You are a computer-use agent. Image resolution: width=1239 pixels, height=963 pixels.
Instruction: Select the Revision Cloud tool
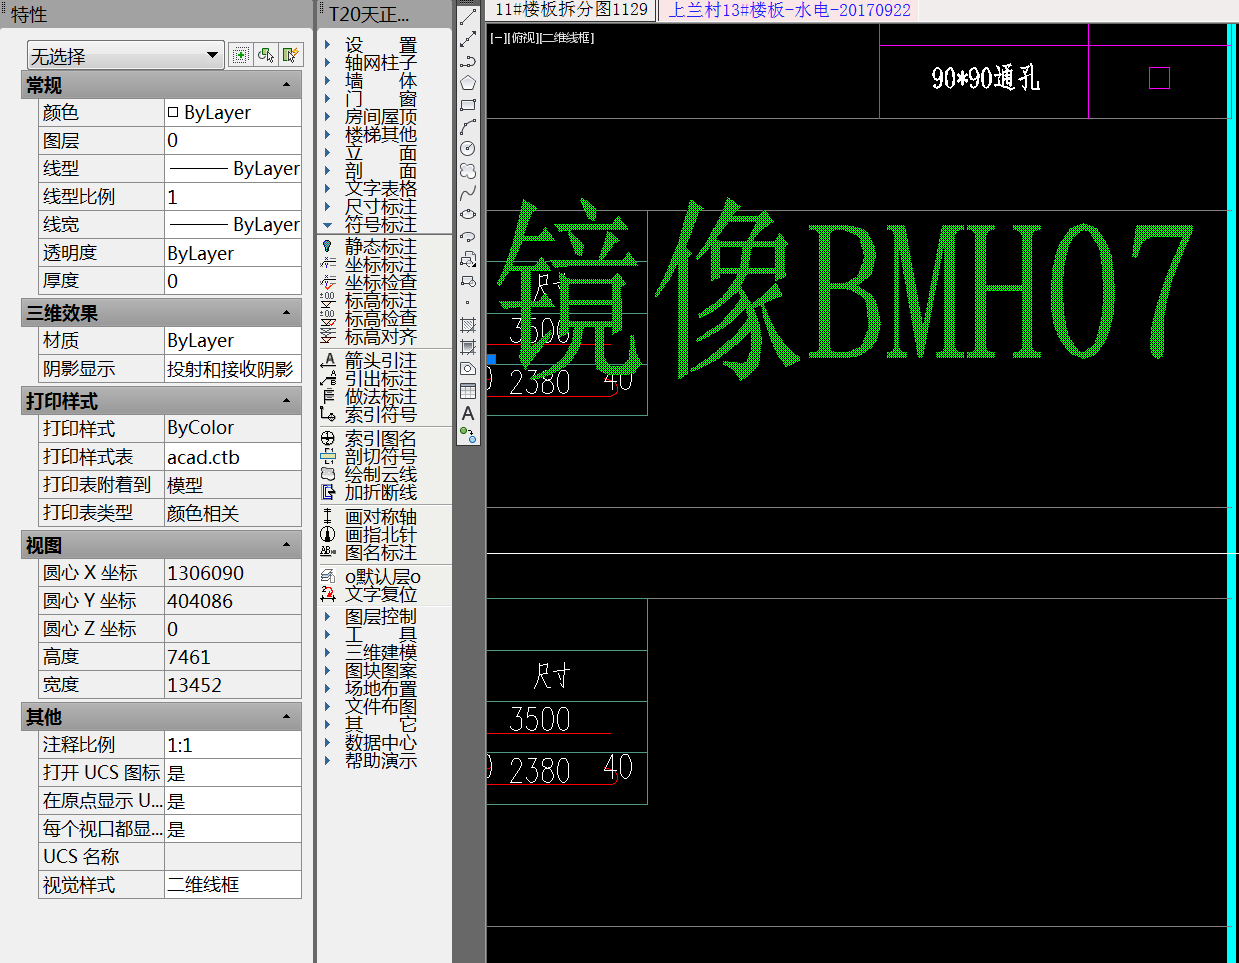pos(468,171)
